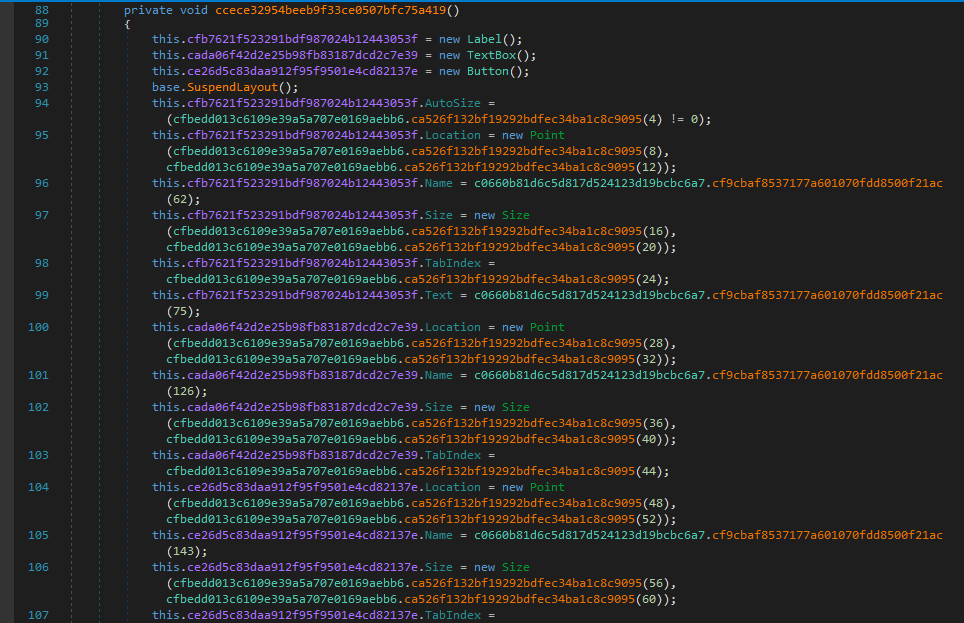Image resolution: width=964 pixels, height=623 pixels.
Task: Click the SuspendLayout method call
Action: point(232,87)
